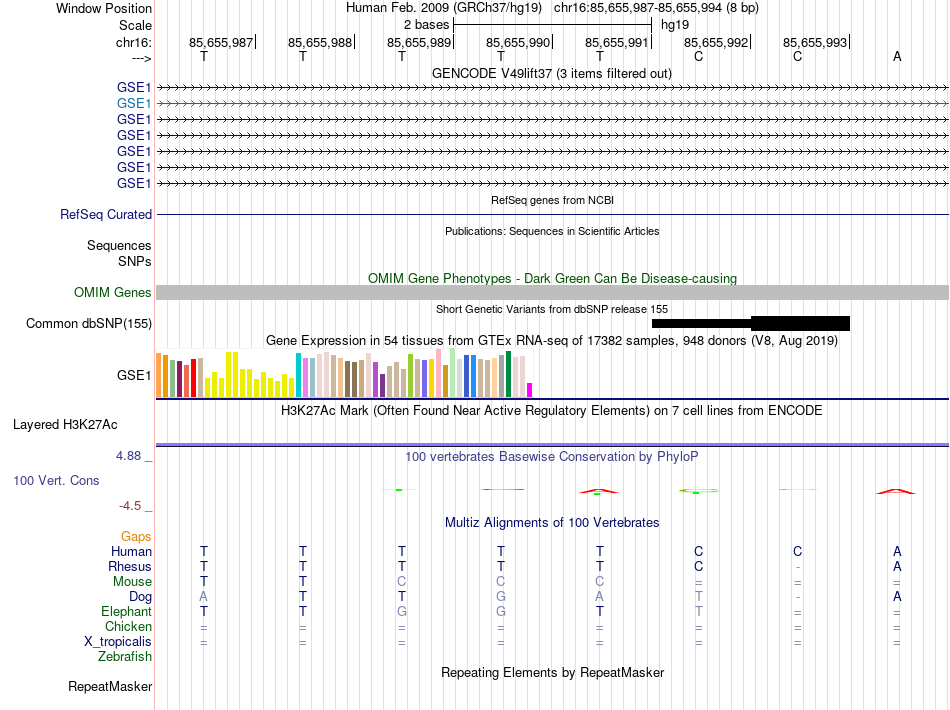The height and width of the screenshot is (710, 950).
Task: Select the gray OMIM Genes bar
Action: click(x=552, y=293)
